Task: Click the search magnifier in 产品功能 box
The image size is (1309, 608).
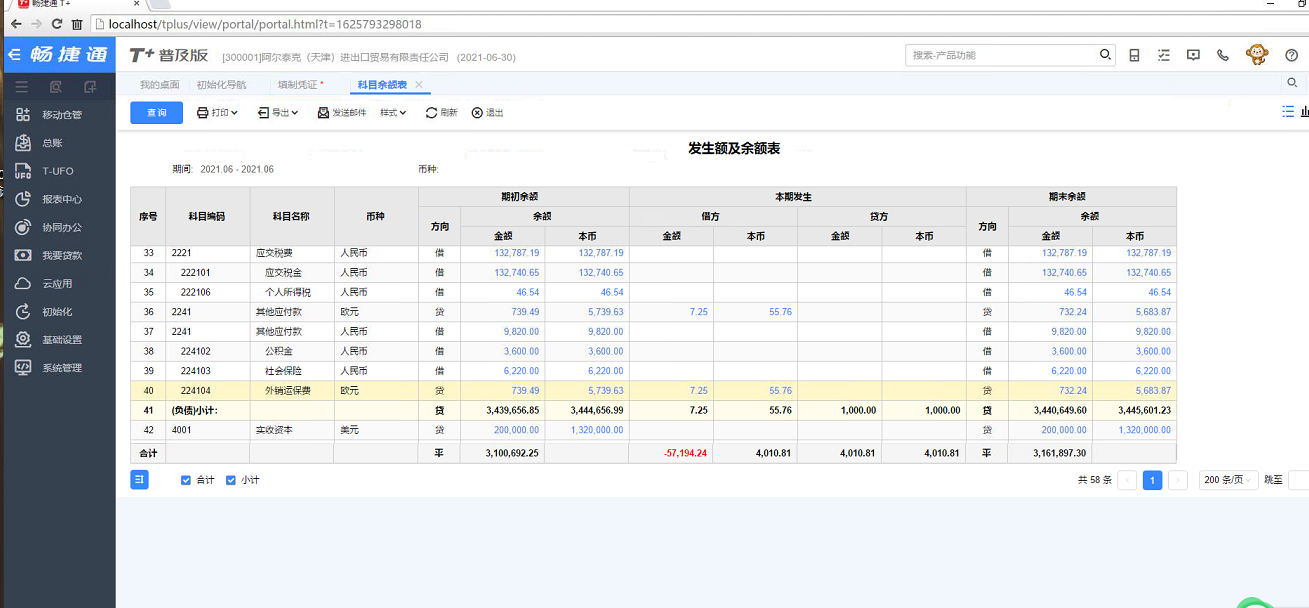Action: [x=1105, y=55]
